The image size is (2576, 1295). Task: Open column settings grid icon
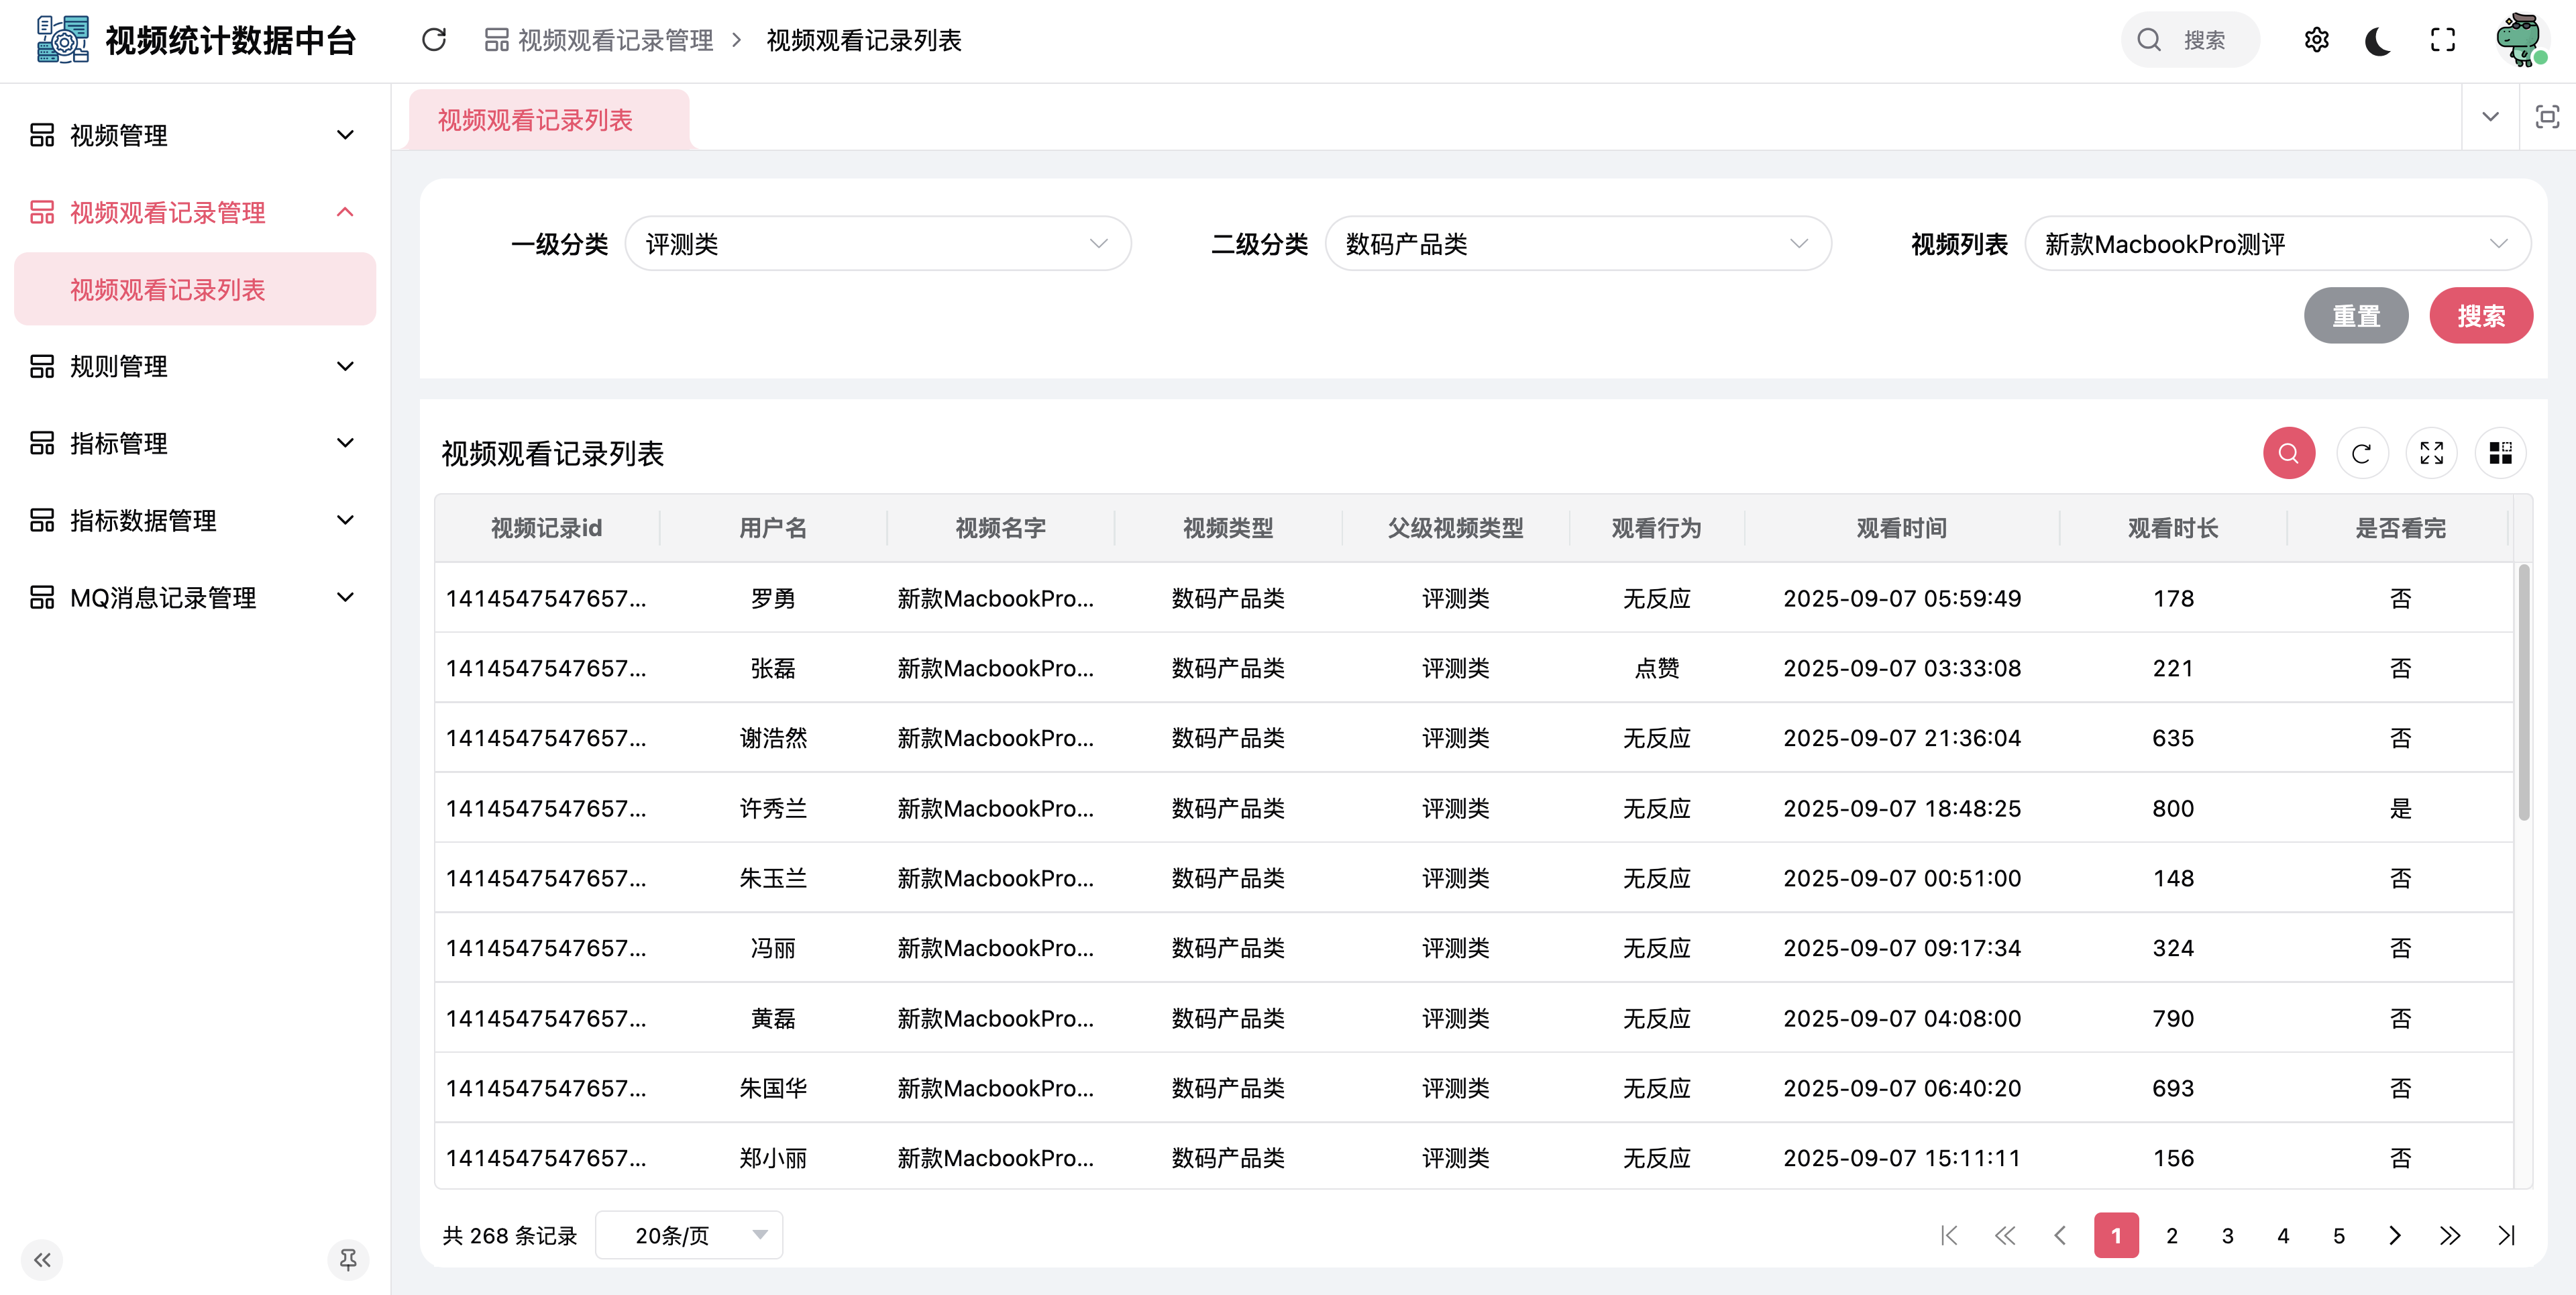(2500, 454)
